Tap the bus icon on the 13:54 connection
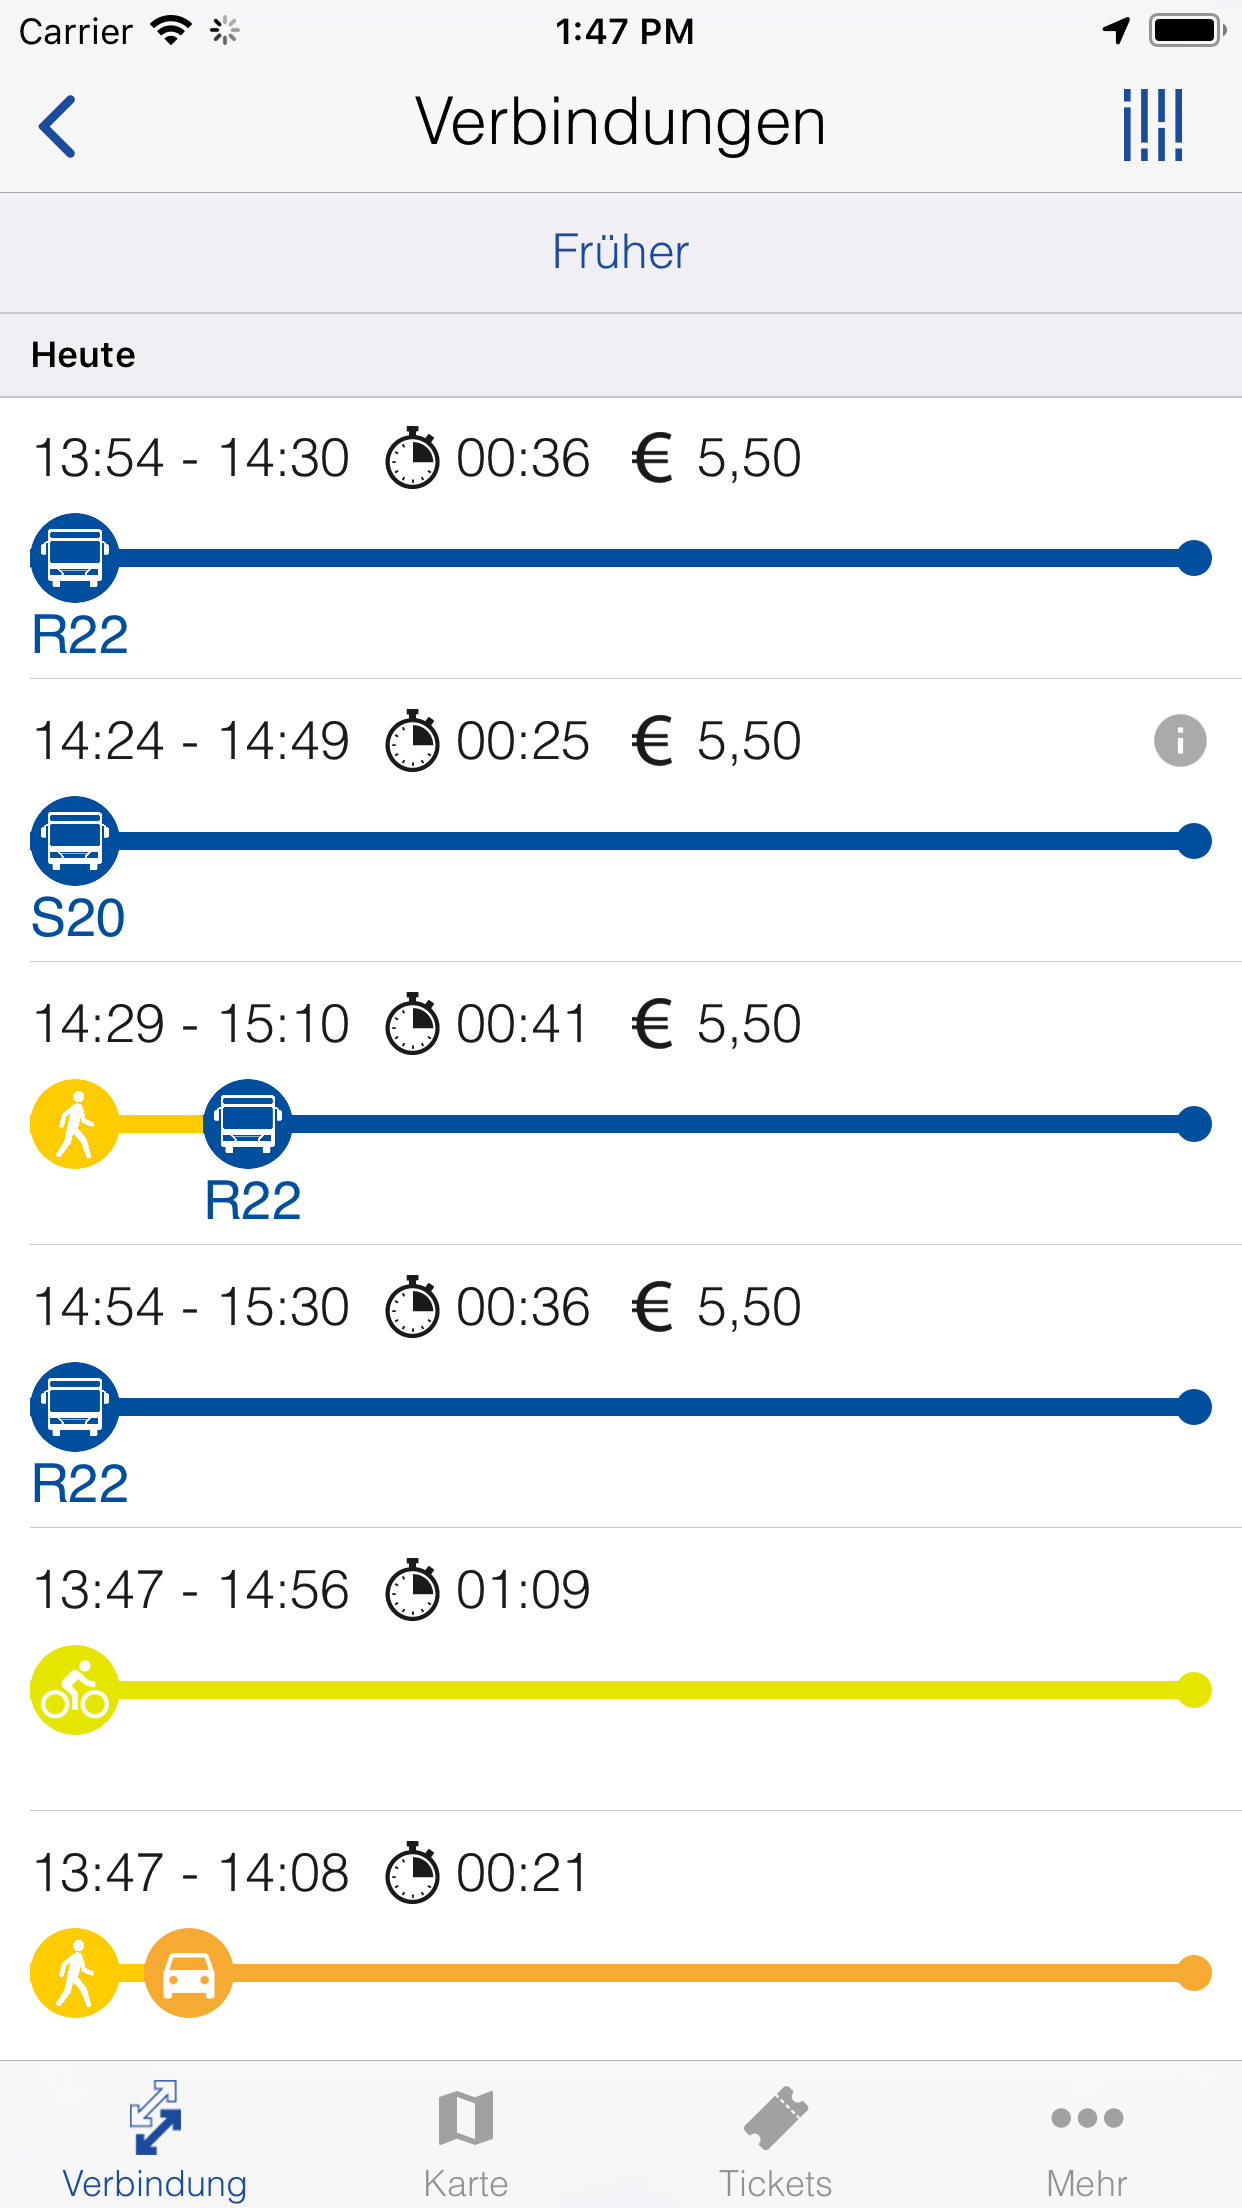1242x2208 pixels. pos(75,558)
